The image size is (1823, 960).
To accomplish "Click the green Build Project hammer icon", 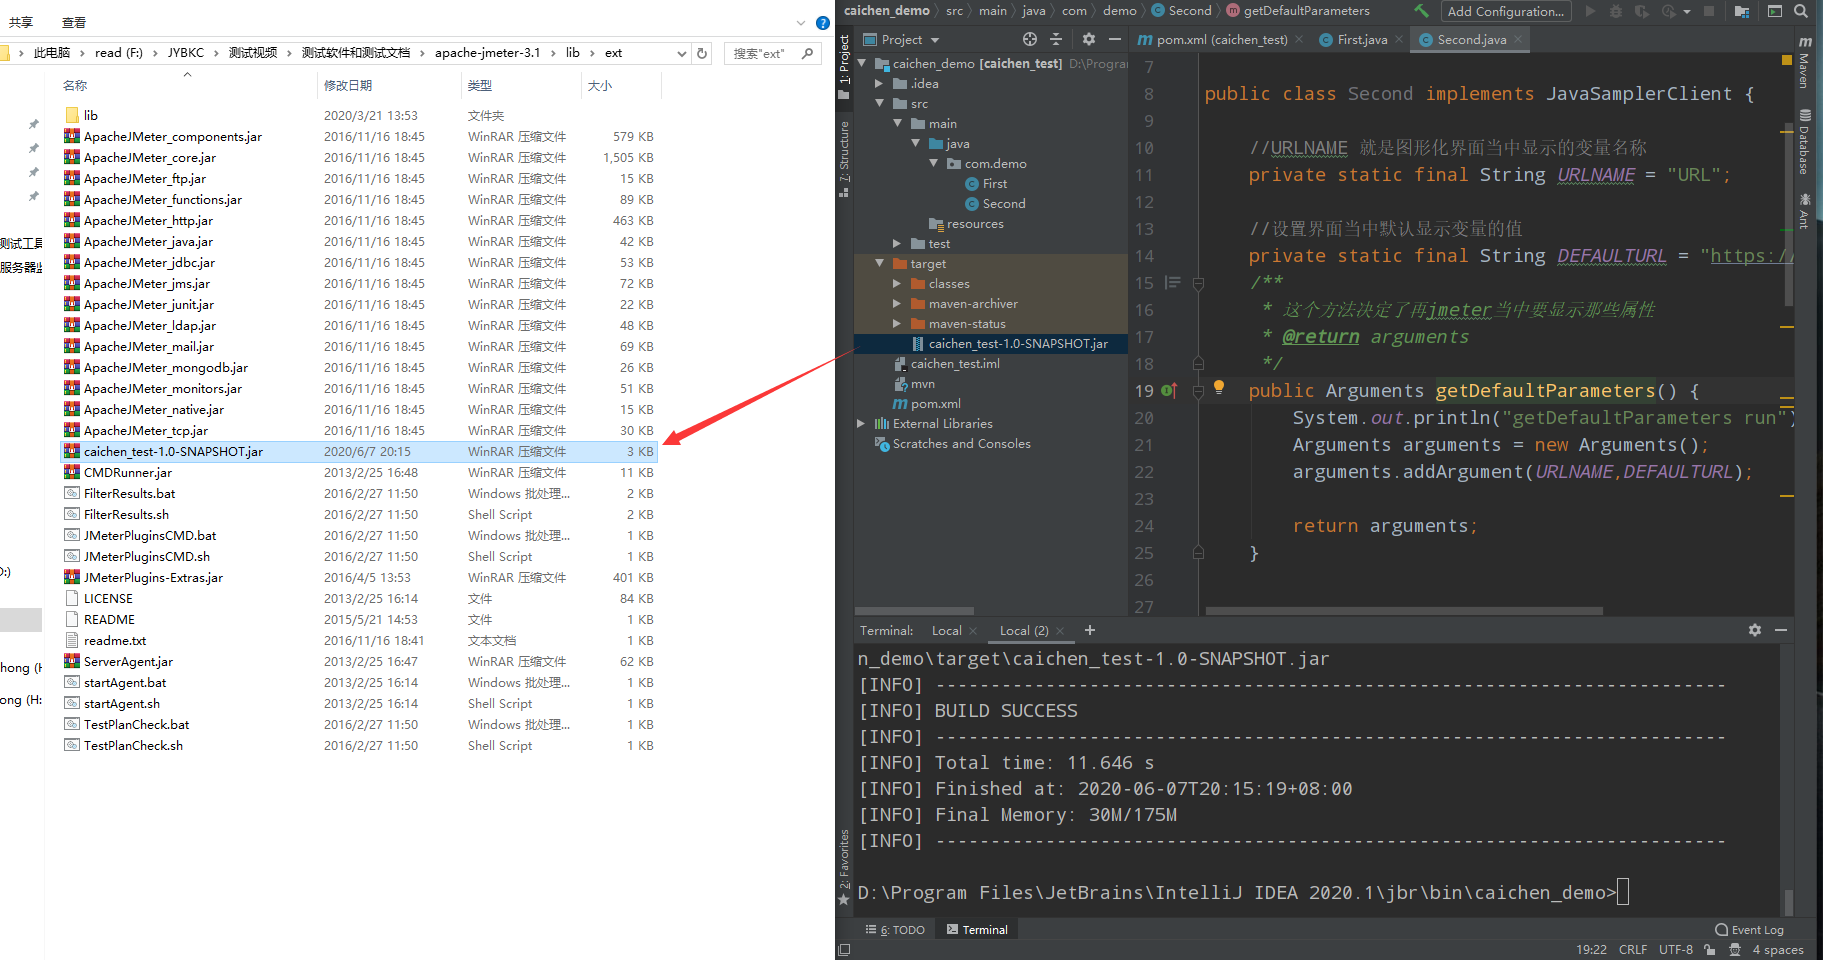I will tap(1421, 11).
